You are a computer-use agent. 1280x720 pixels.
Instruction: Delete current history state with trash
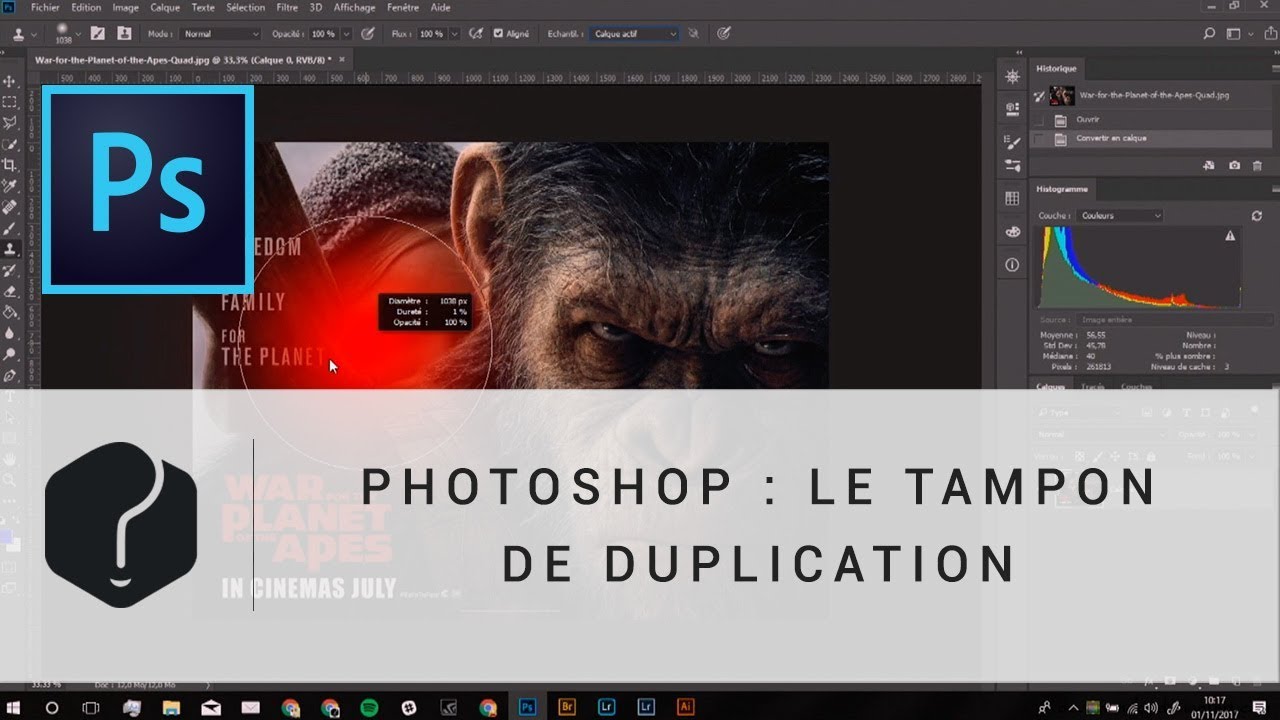tap(1257, 165)
